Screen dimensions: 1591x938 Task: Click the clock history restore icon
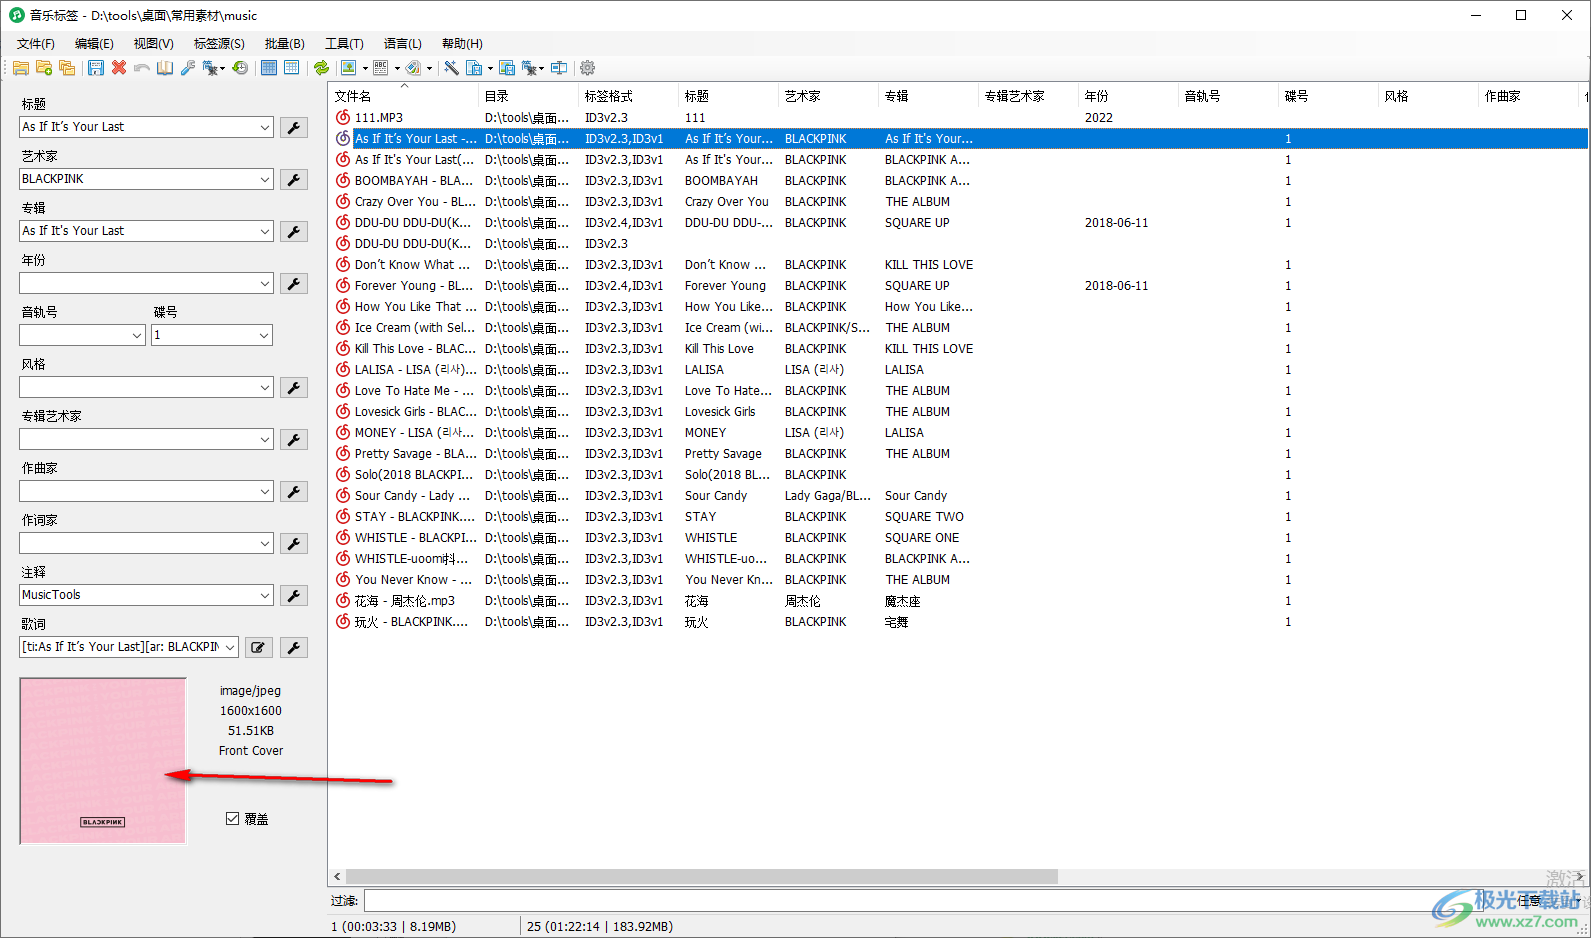click(240, 68)
